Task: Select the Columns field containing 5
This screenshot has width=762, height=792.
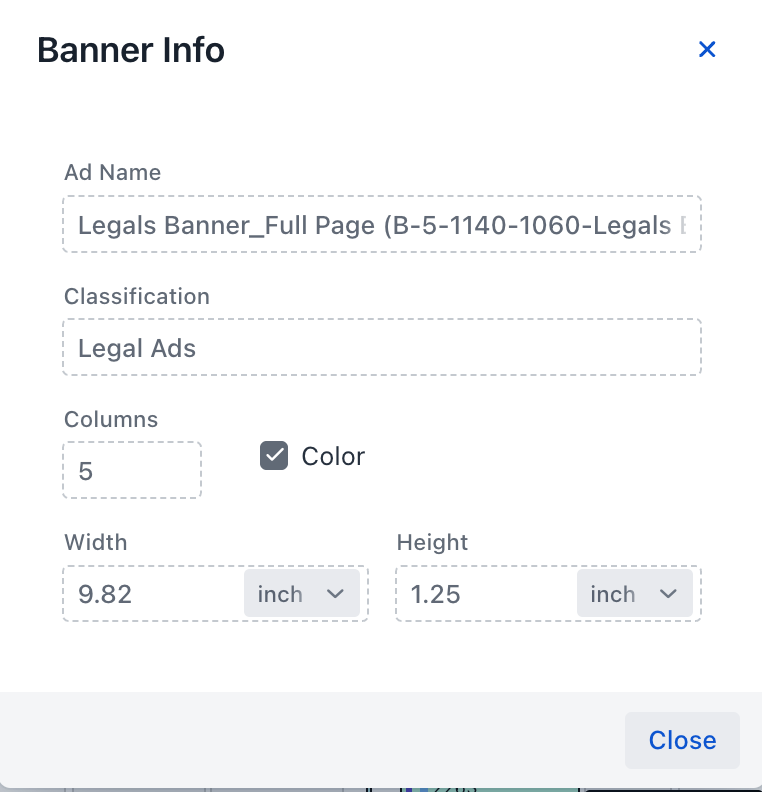Action: pyautogui.click(x=132, y=470)
